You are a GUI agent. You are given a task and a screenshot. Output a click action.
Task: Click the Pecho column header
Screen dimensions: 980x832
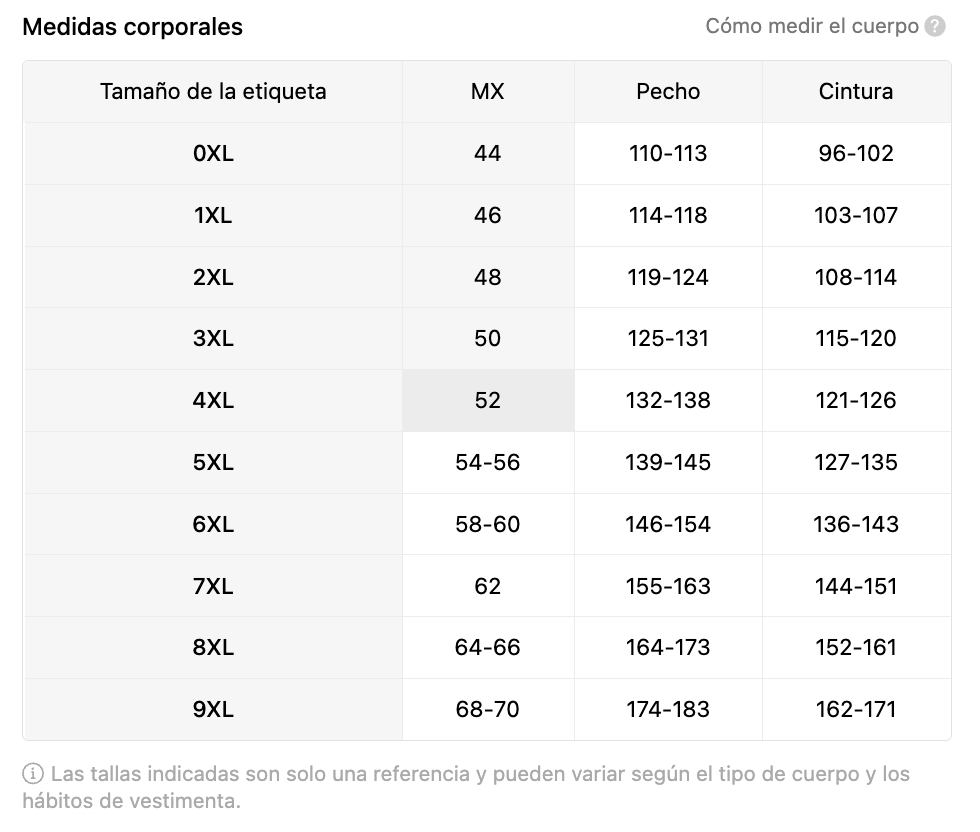[668, 92]
